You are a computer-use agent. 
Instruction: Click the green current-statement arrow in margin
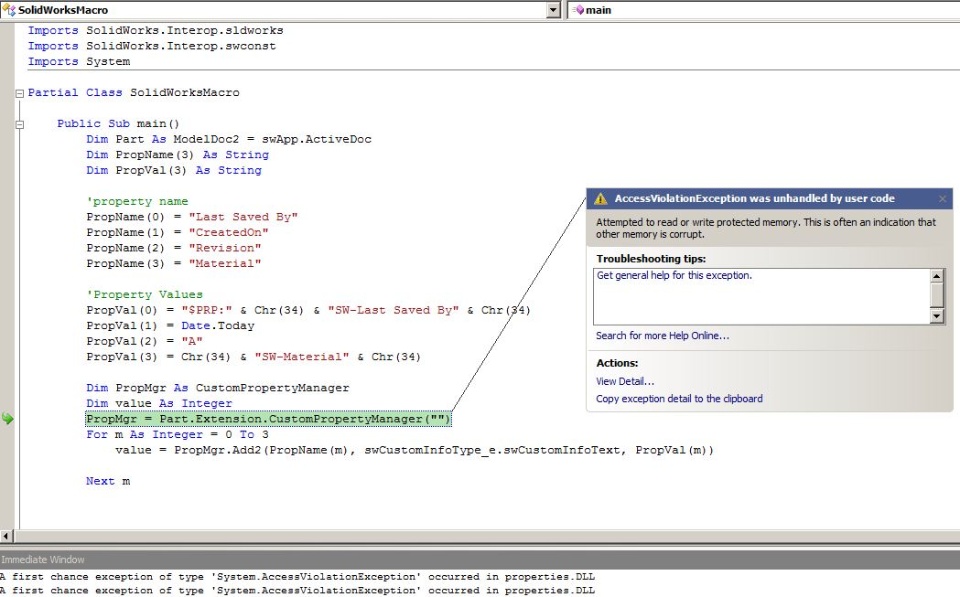coord(7,419)
